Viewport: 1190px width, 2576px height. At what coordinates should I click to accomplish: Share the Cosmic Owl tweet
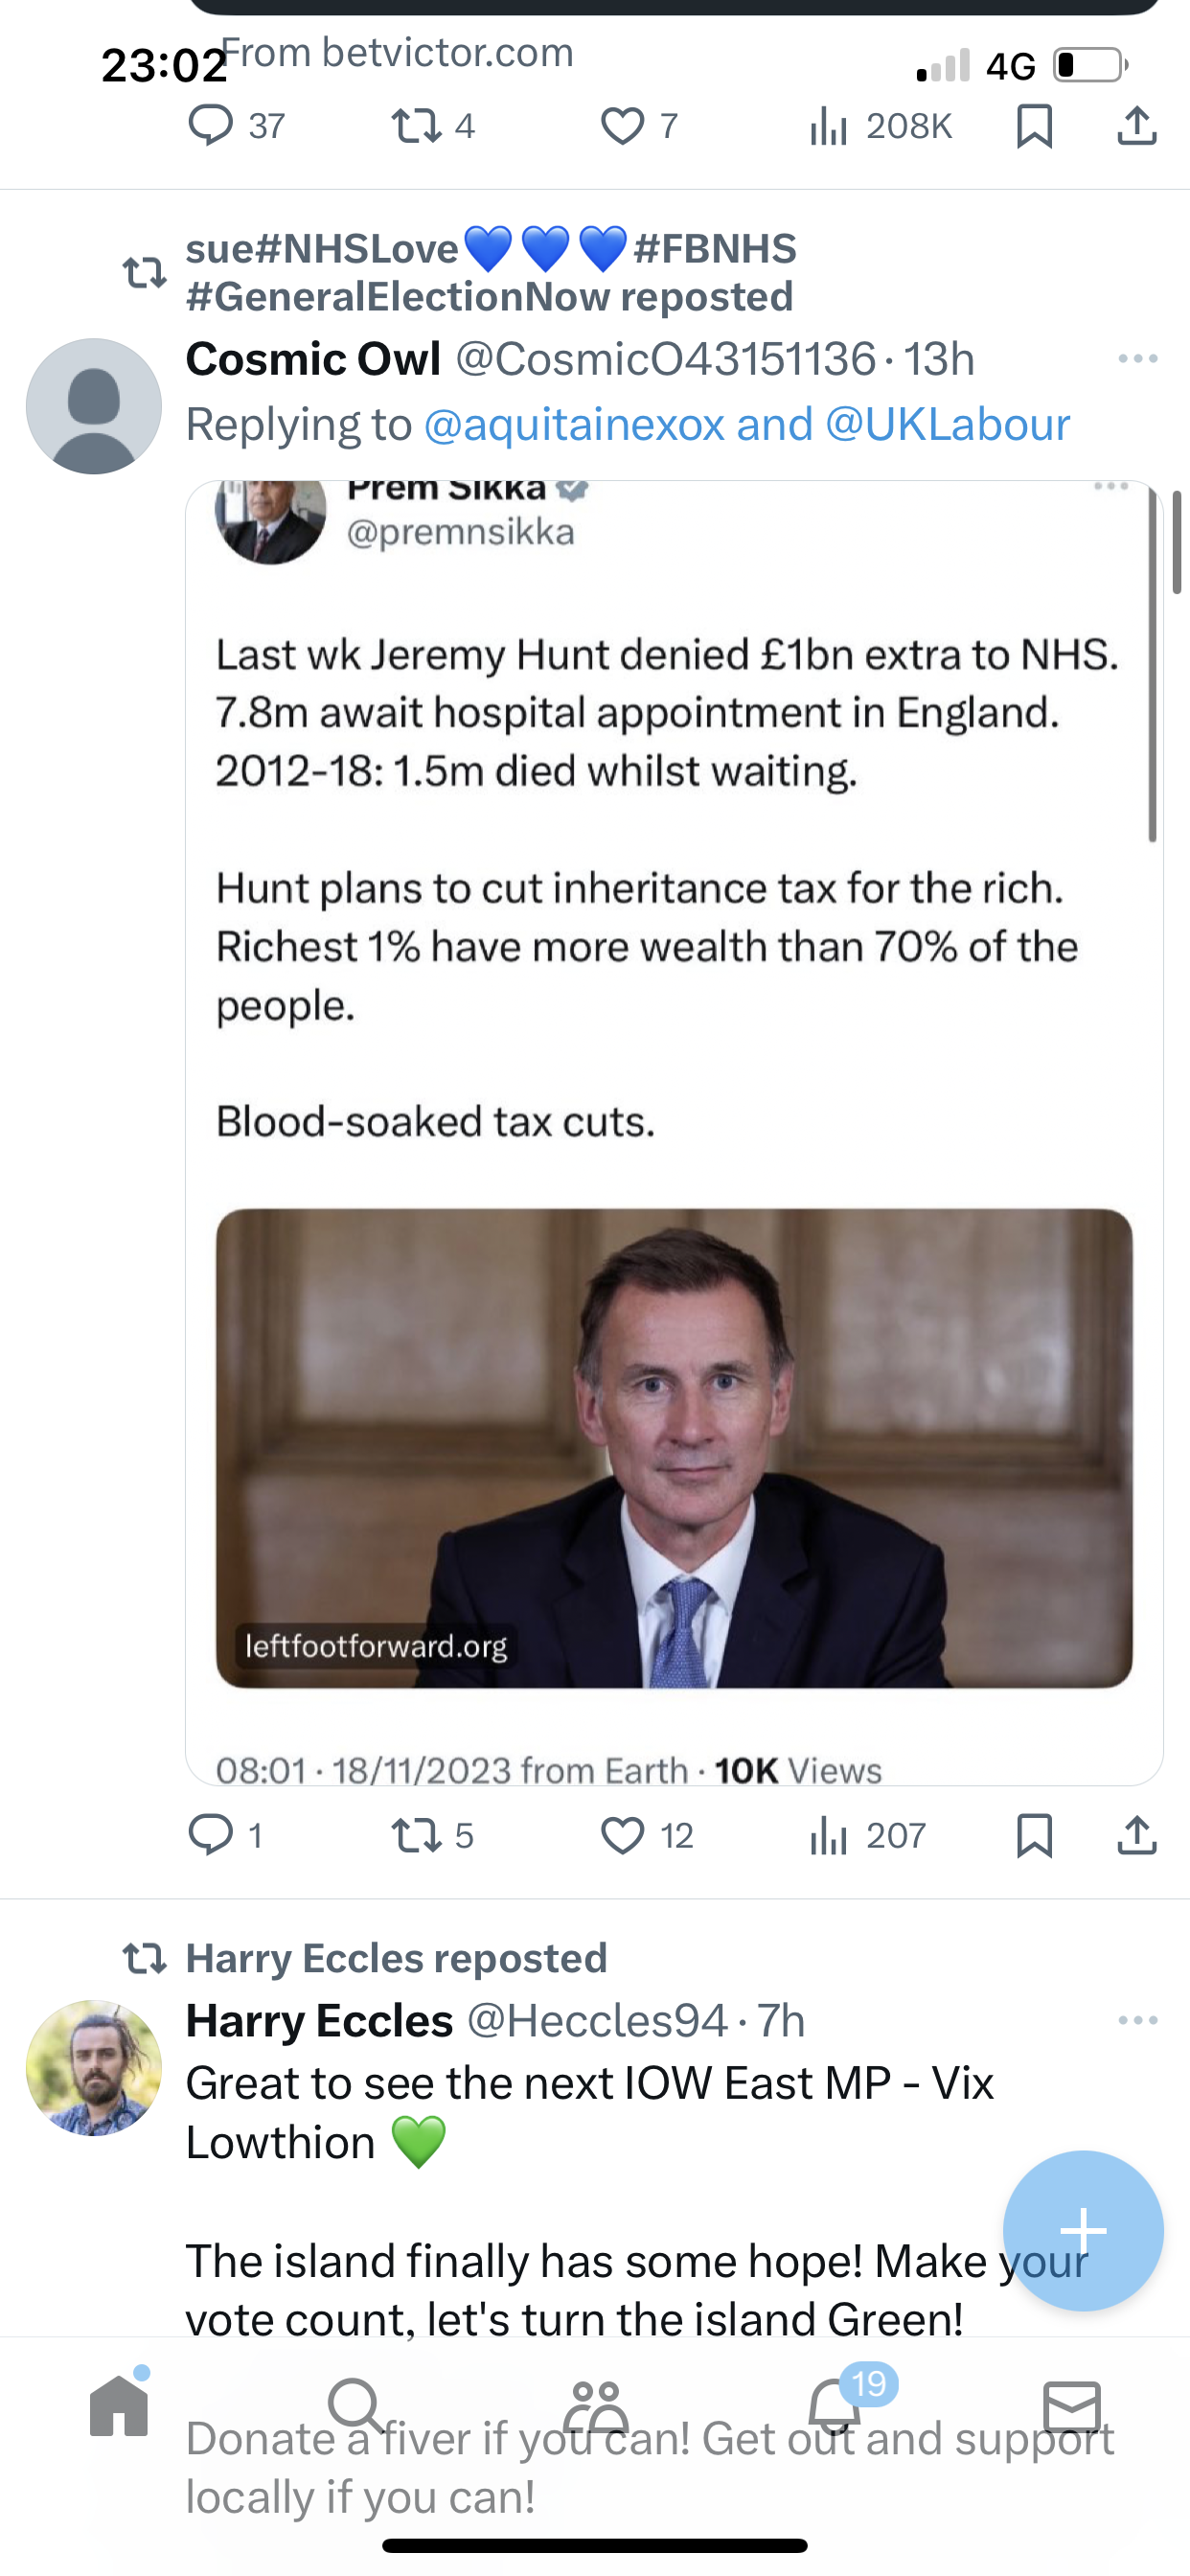tap(1137, 1835)
